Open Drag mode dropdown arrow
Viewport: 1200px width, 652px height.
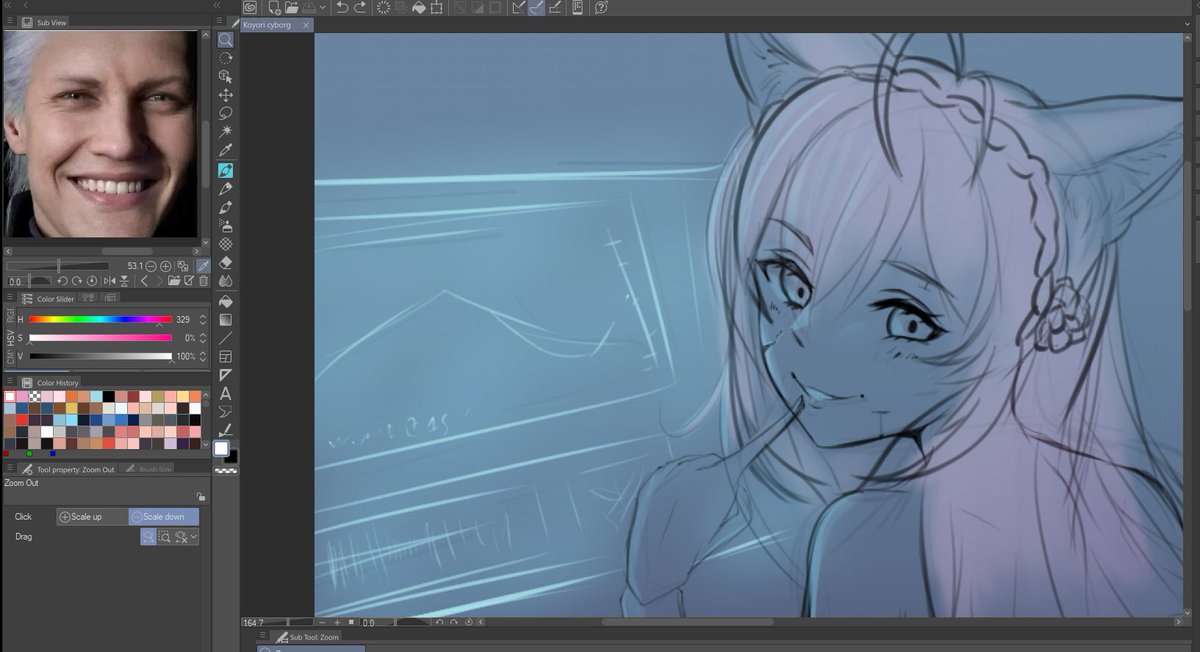click(x=194, y=537)
